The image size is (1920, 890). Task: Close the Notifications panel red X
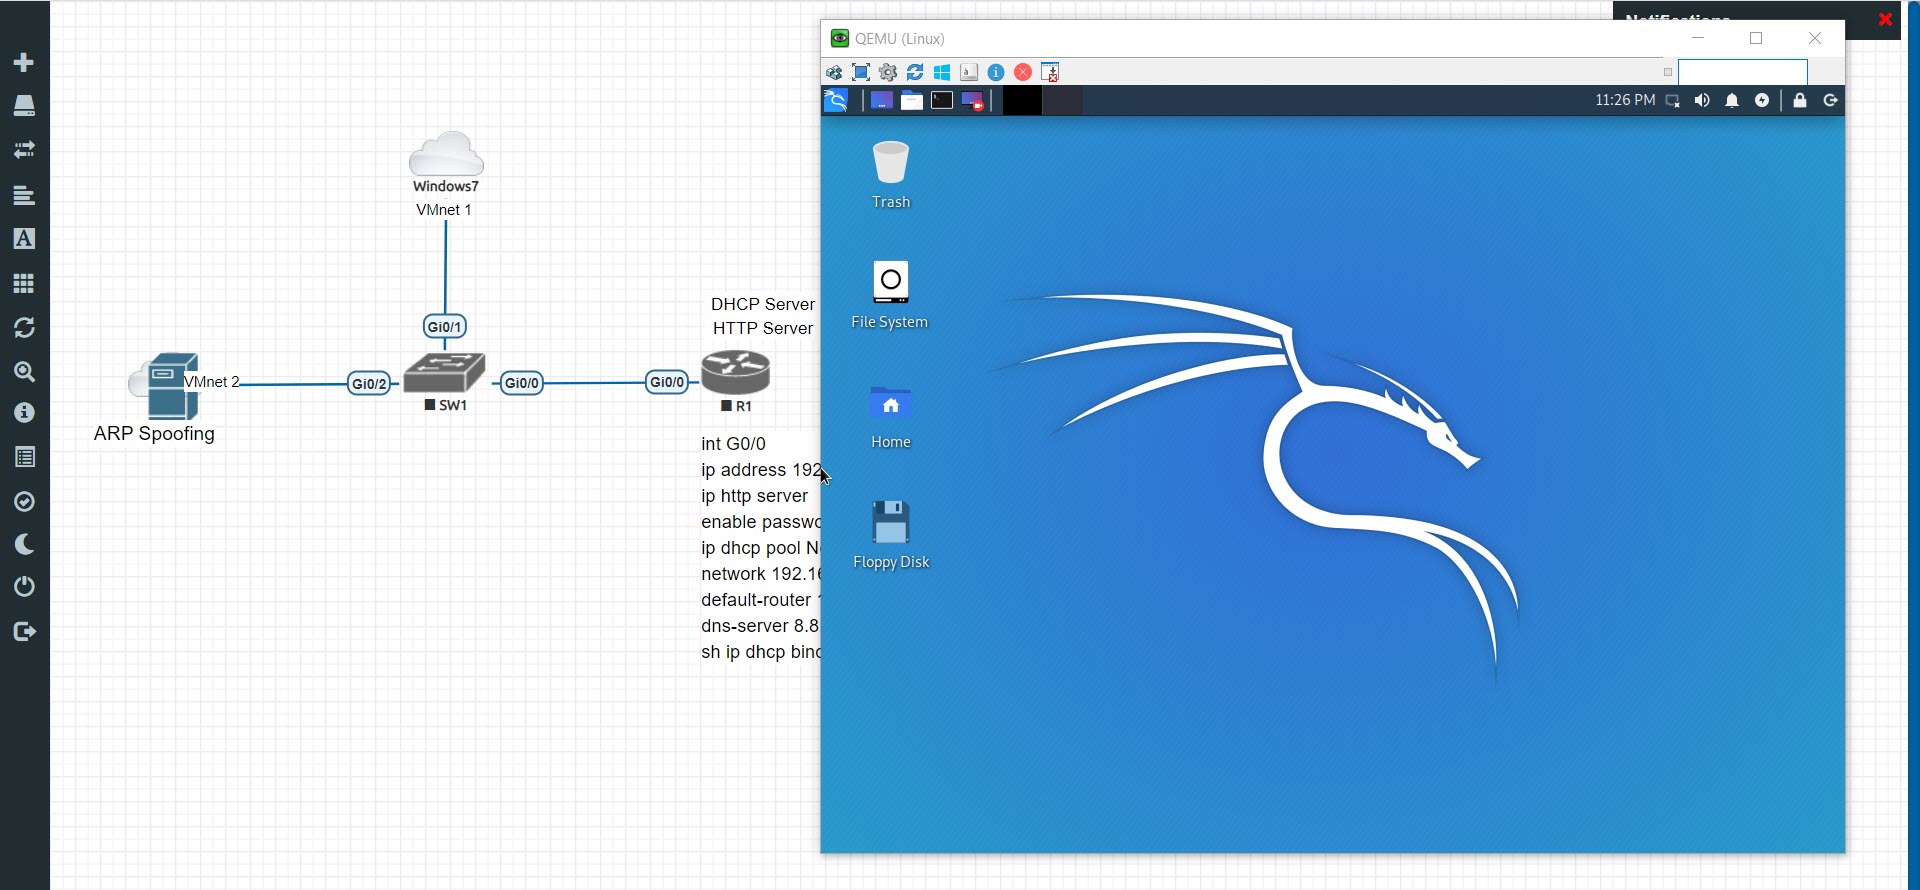pyautogui.click(x=1885, y=19)
